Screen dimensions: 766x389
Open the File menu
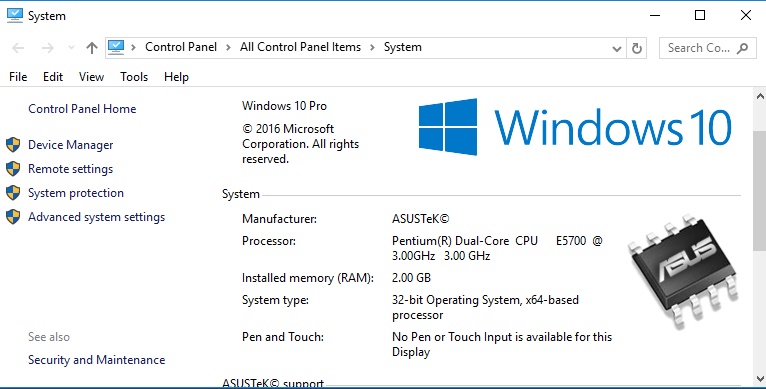coord(18,77)
